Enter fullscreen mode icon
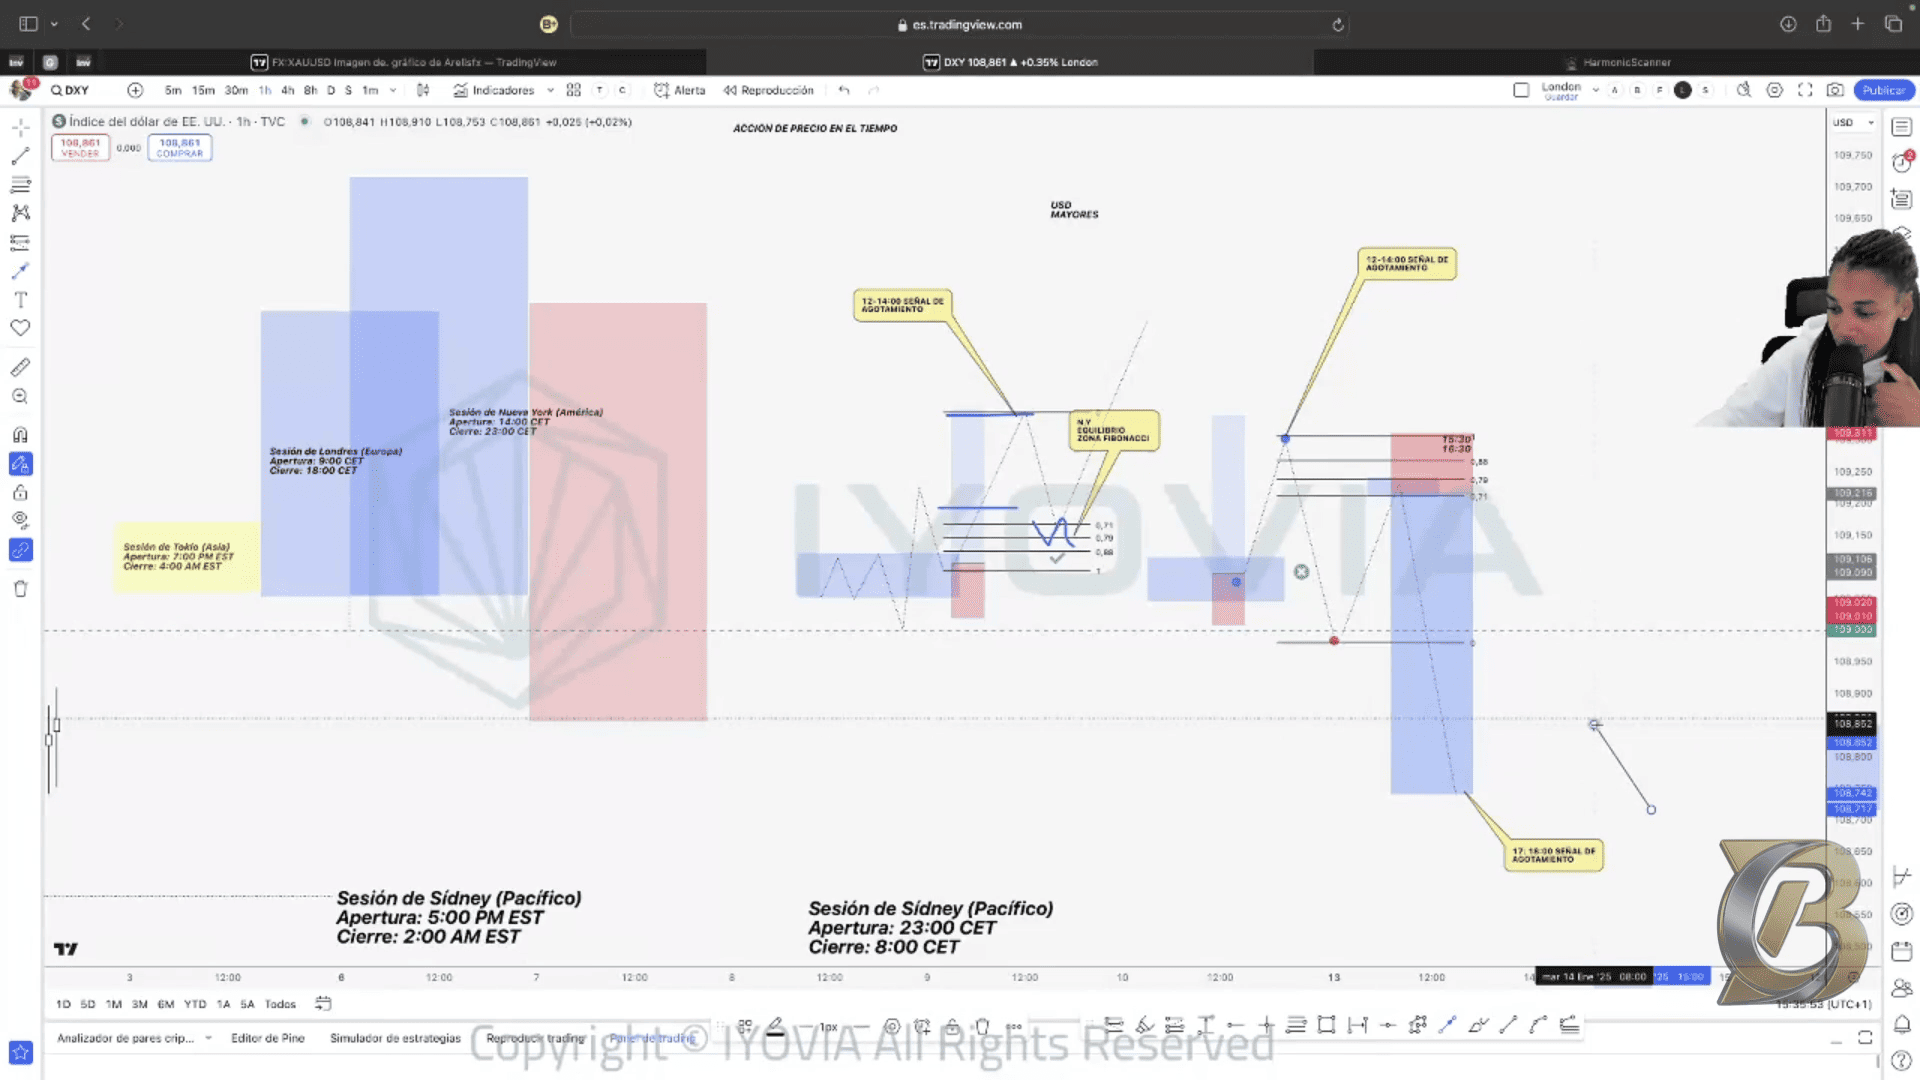This screenshot has width=1920, height=1080. point(1805,90)
